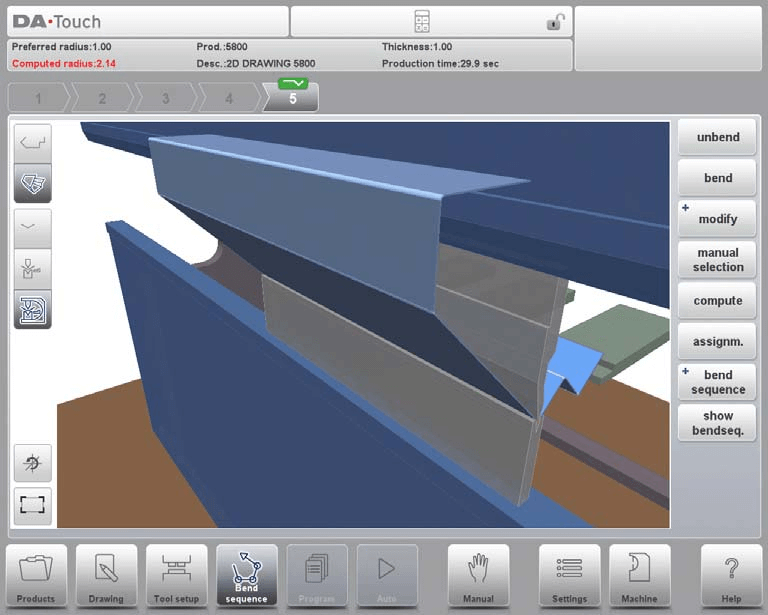Toggle the machine view icon
The image size is (768, 615).
point(33,309)
